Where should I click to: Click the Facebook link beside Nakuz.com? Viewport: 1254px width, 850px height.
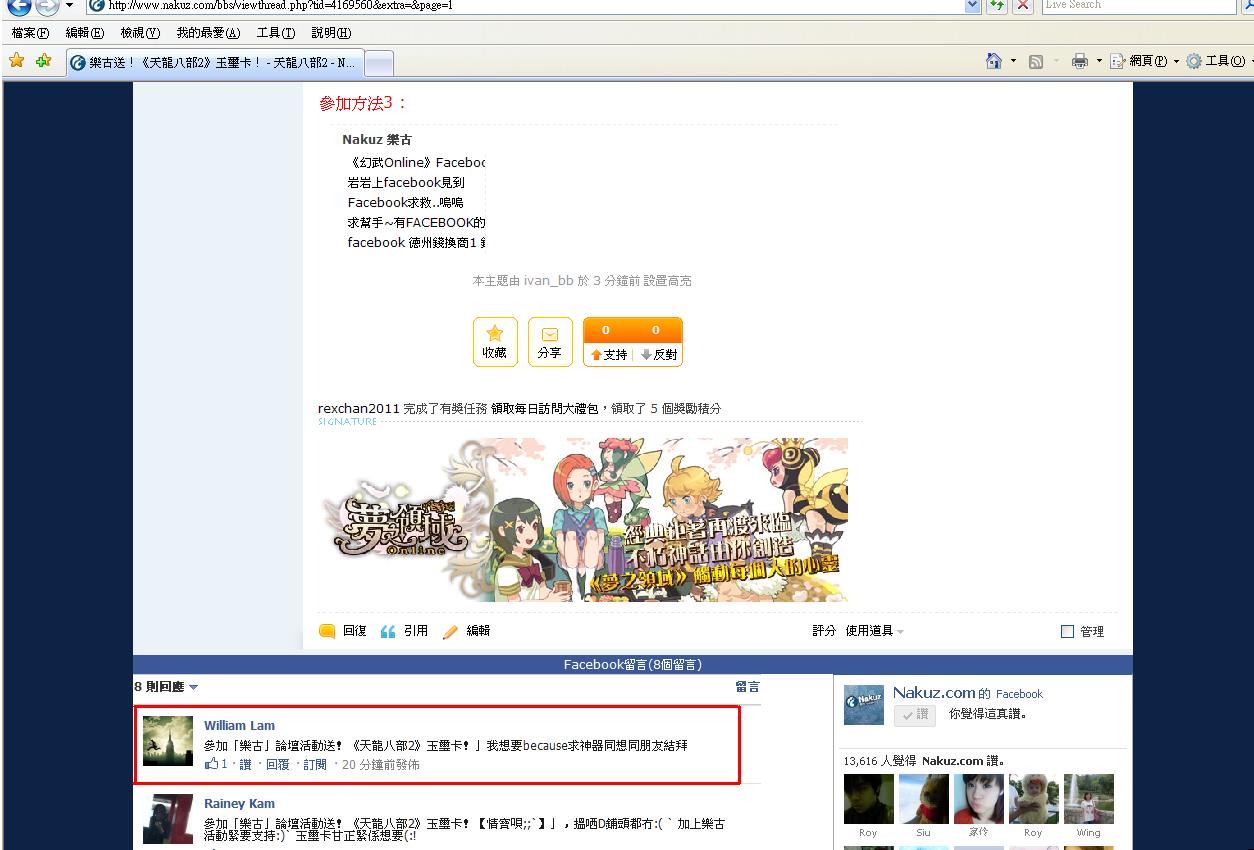click(1019, 694)
